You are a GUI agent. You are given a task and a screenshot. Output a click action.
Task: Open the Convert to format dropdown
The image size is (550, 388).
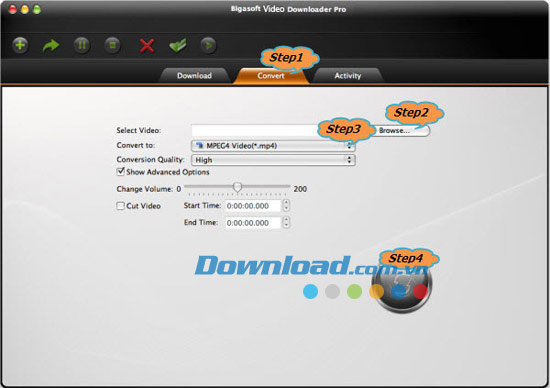click(x=273, y=146)
